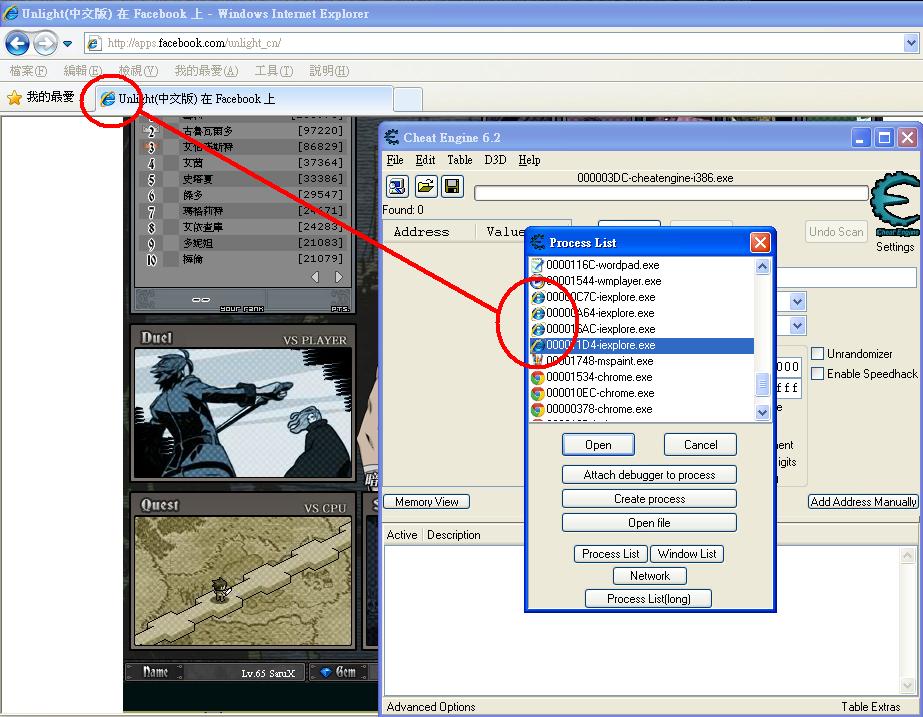Click Create process button
Image resolution: width=923 pixels, height=717 pixels.
point(649,499)
